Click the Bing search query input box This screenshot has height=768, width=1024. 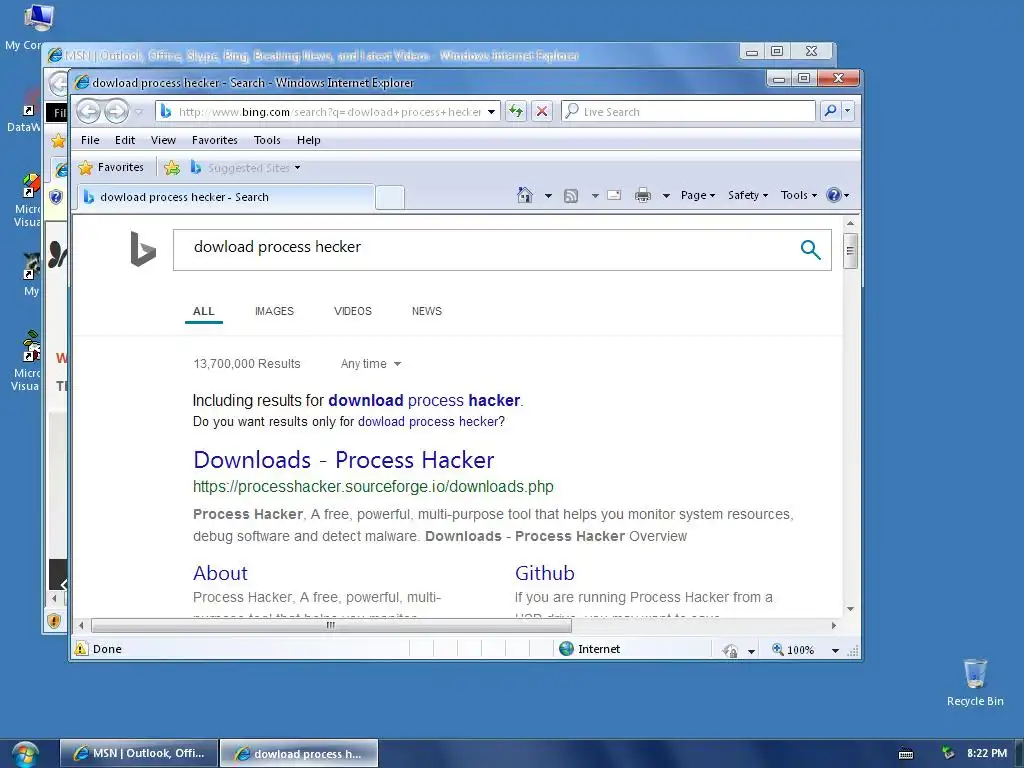tap(483, 249)
